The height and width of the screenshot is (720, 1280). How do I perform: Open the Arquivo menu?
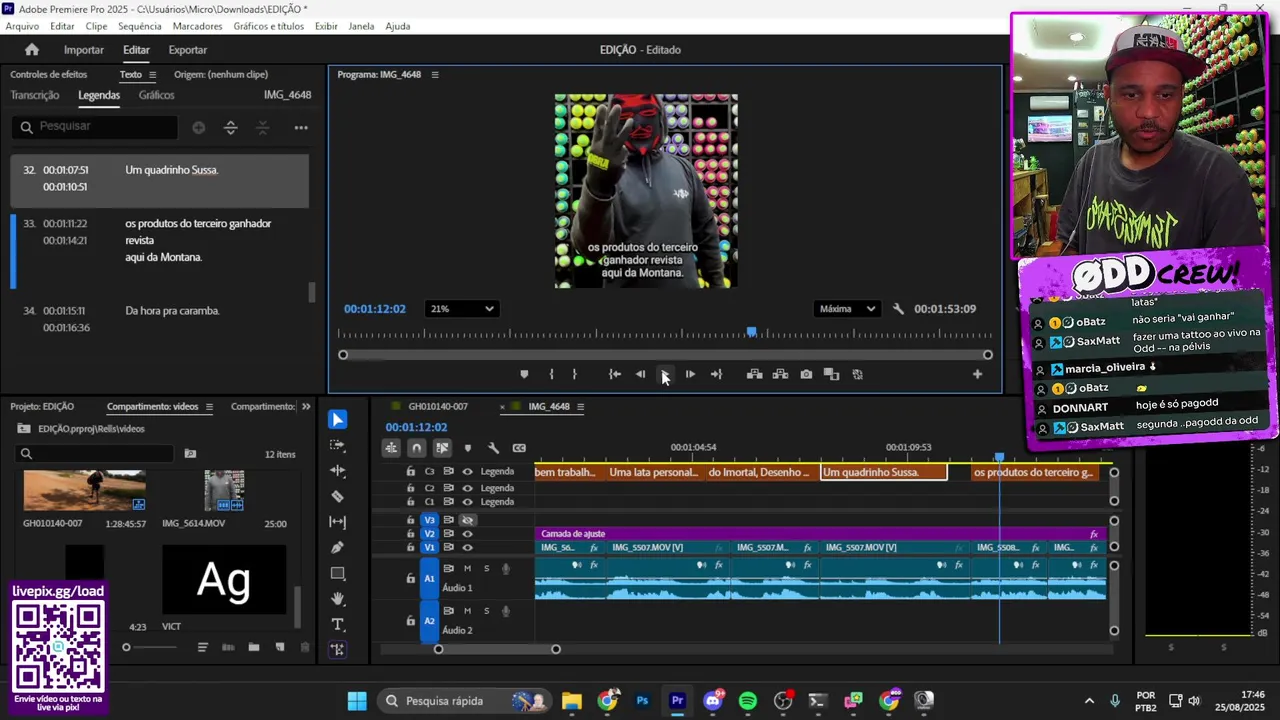(x=22, y=26)
